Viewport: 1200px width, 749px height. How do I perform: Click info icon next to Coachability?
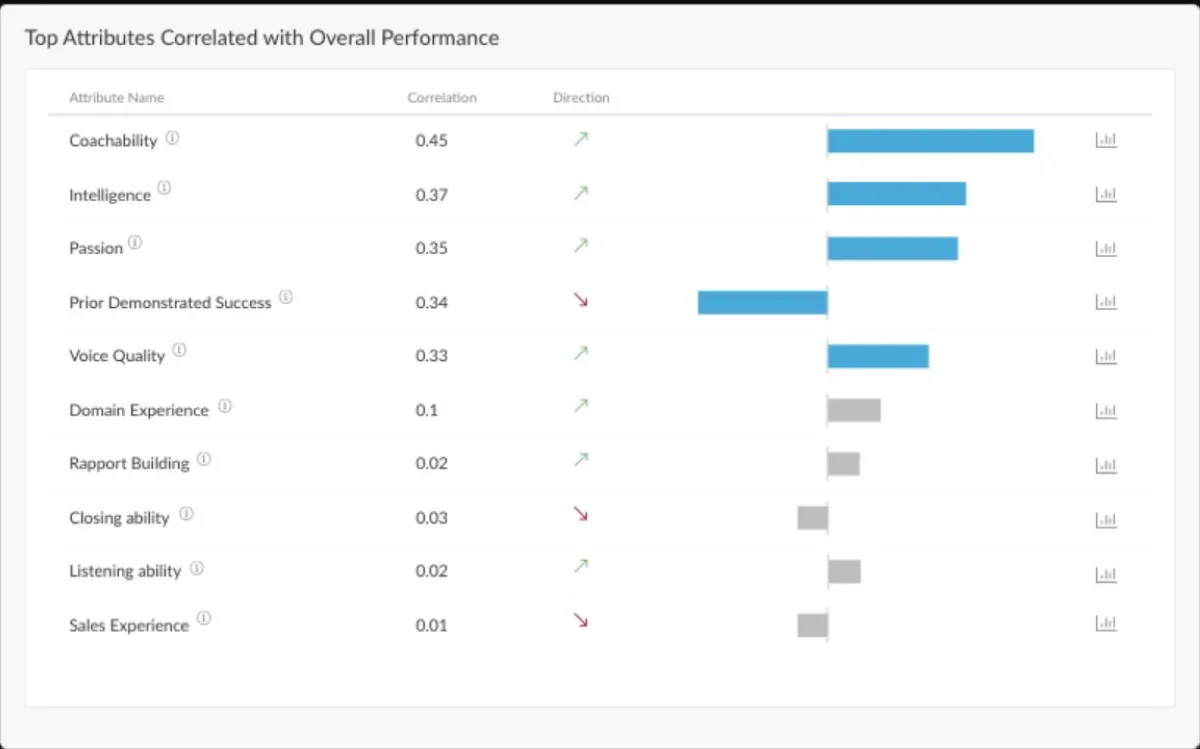(172, 138)
